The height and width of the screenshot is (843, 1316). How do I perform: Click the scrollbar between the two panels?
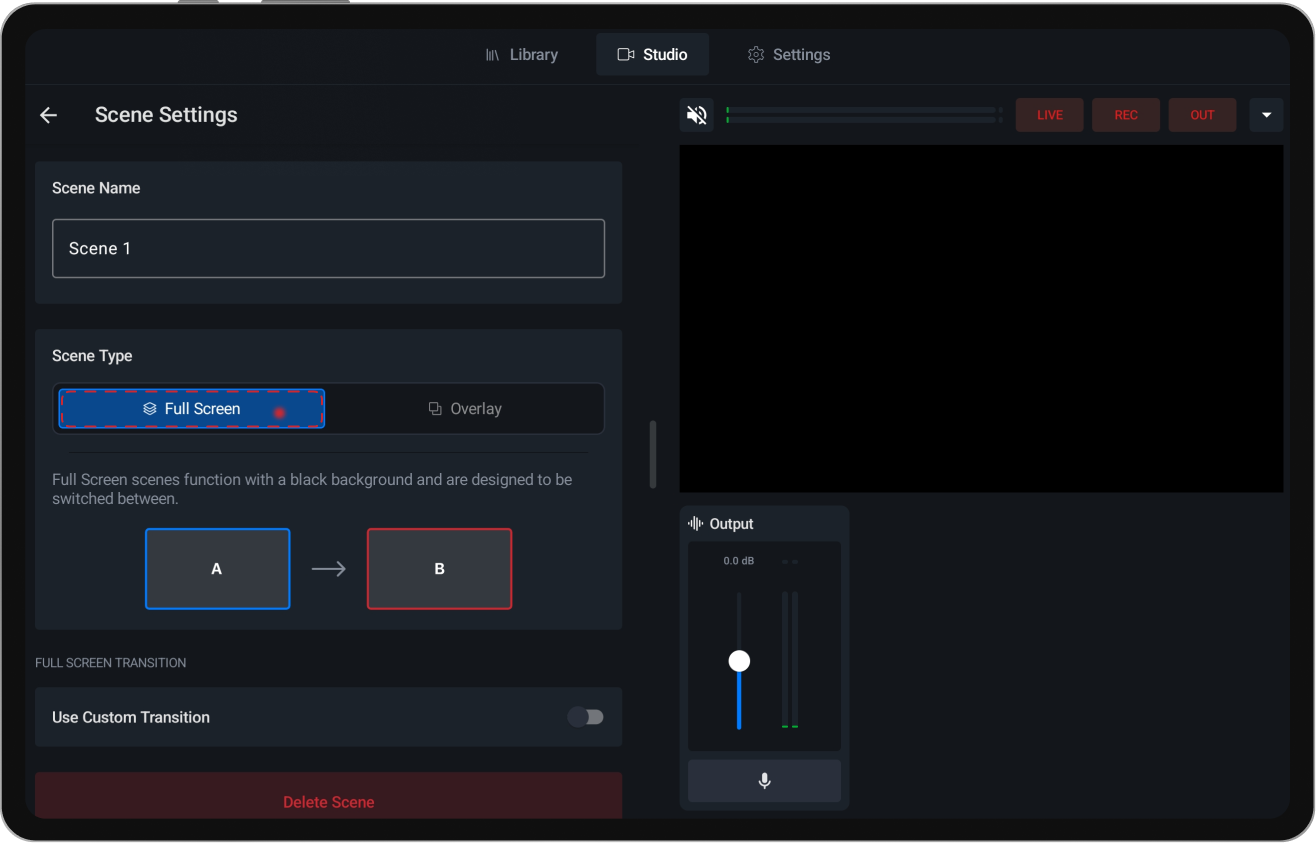tap(652, 453)
